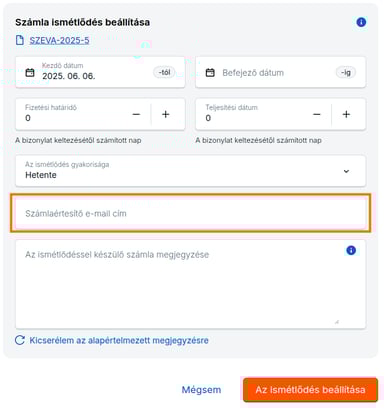Screen dimensions: 385x409
Task: Click the refresh icon beside Kicserélem
Action: tap(20, 340)
